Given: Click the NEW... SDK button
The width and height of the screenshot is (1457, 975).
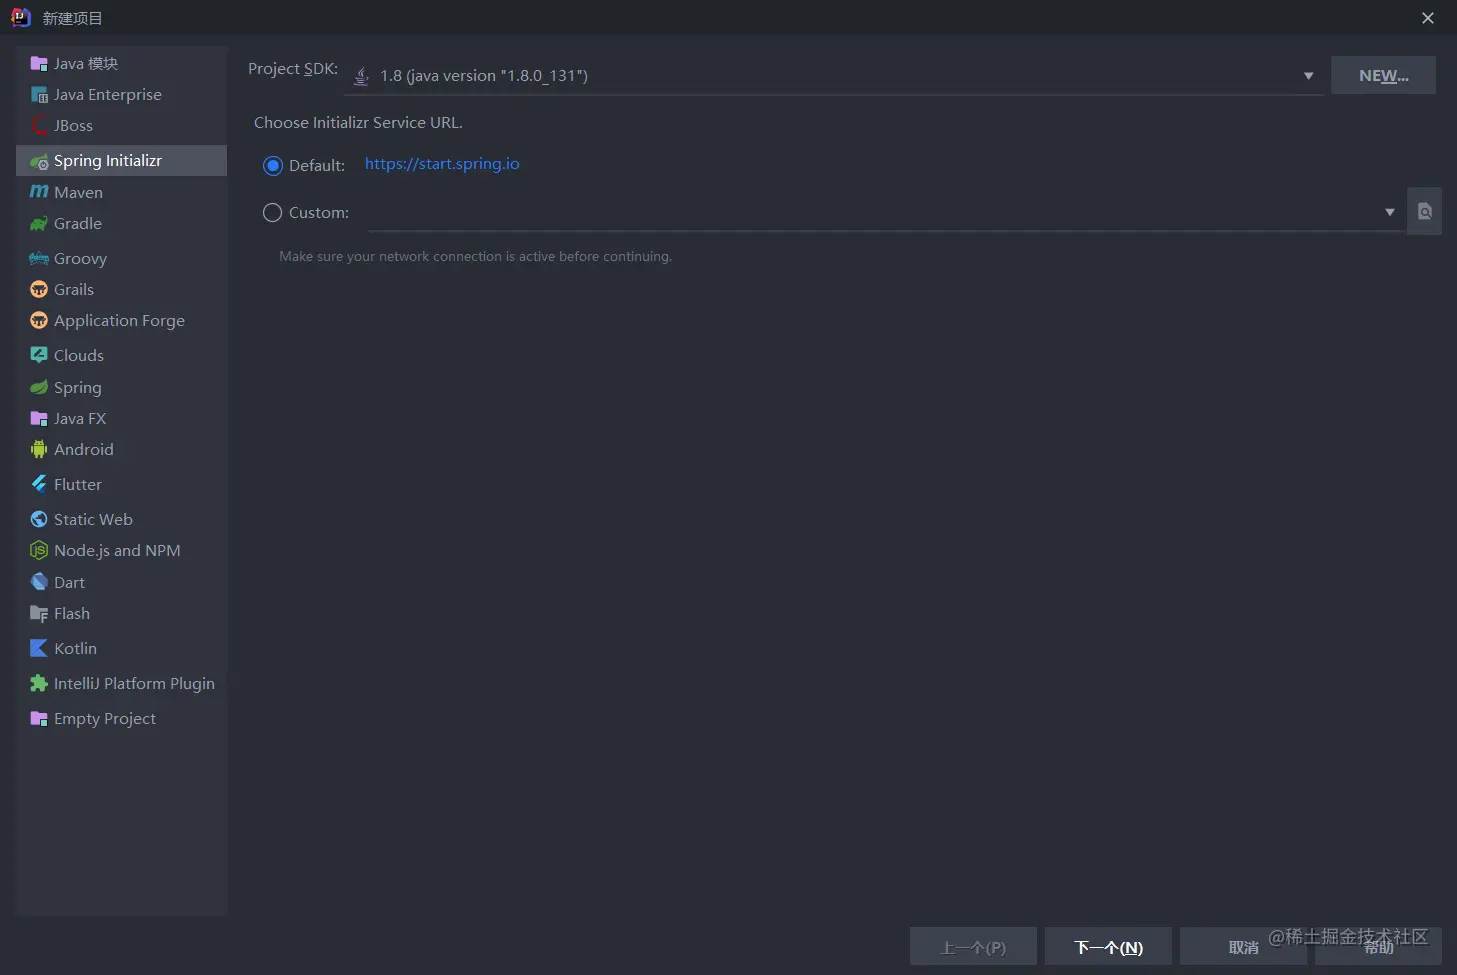Looking at the screenshot, I should (x=1383, y=76).
